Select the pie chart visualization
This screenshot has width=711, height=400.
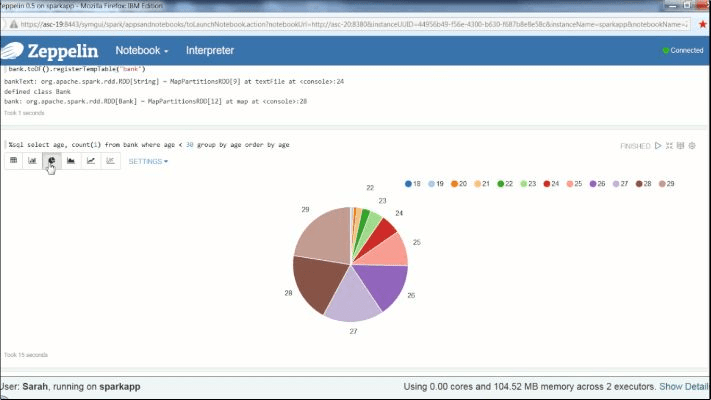pos(51,160)
